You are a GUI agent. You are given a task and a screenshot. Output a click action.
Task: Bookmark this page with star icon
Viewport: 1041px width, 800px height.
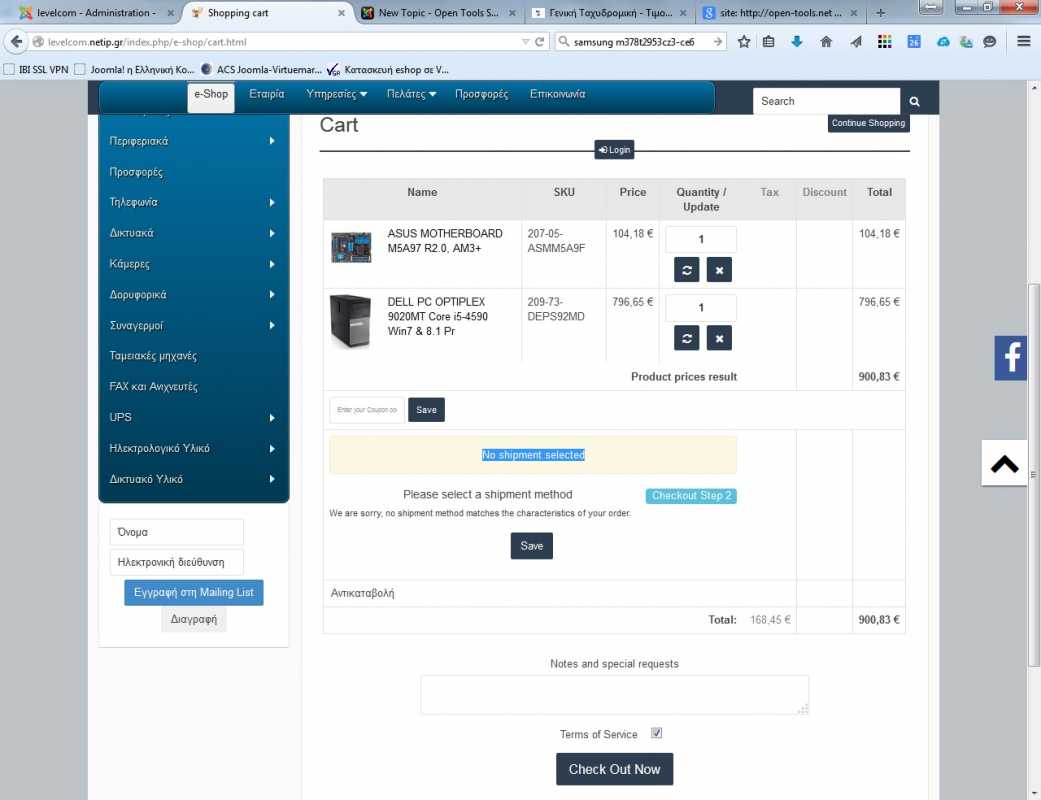[x=744, y=42]
